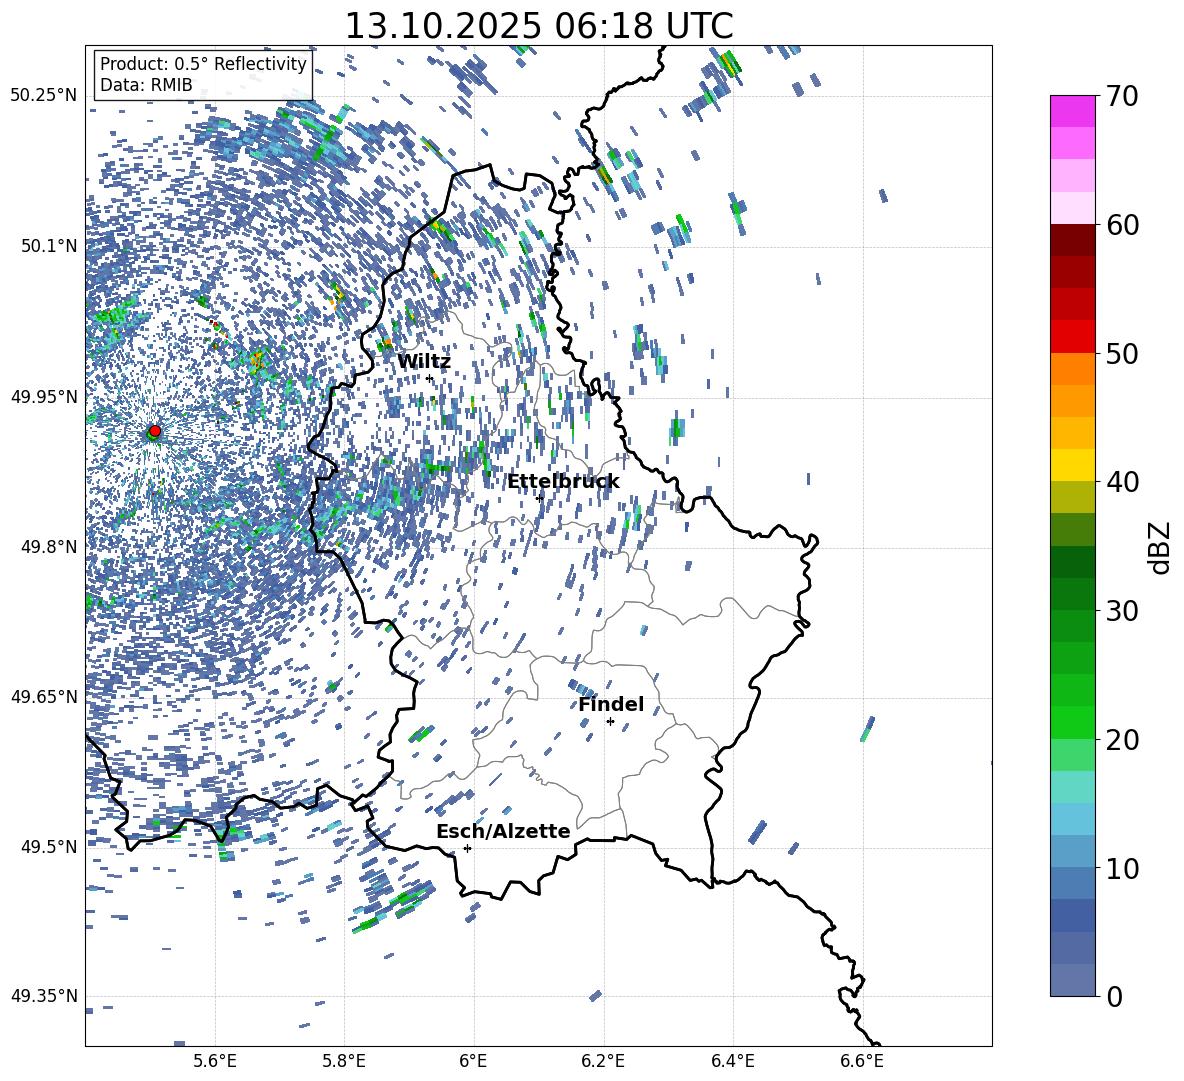Click the 49.65°N latitude label

[x=44, y=696]
